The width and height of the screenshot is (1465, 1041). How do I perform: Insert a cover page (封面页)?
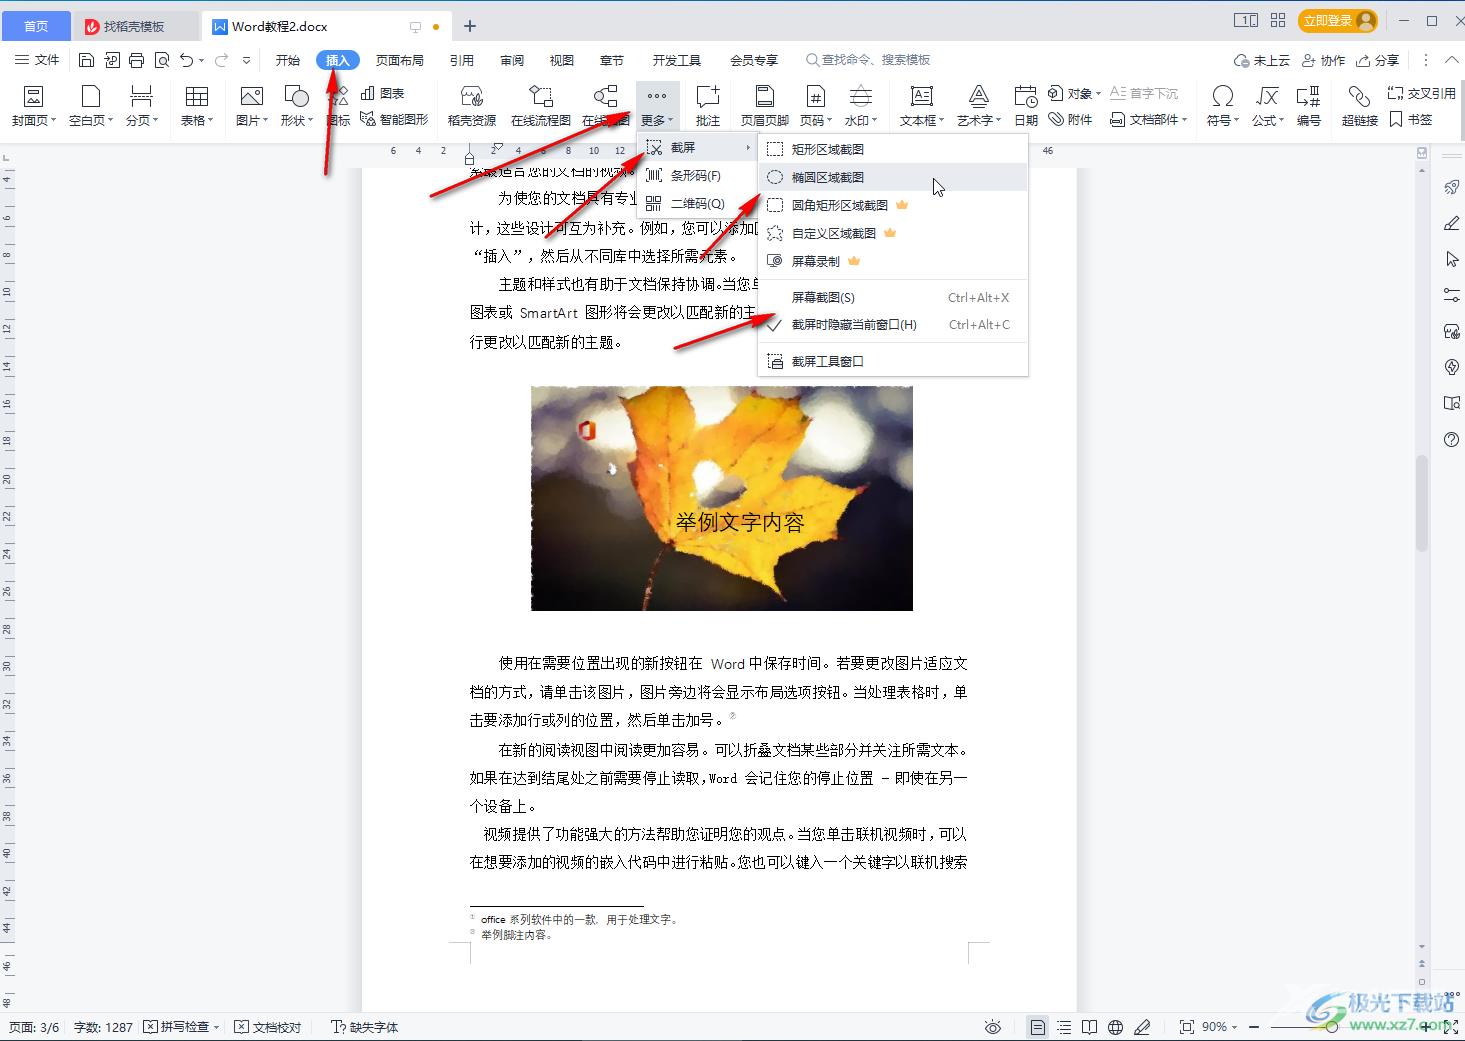point(33,106)
